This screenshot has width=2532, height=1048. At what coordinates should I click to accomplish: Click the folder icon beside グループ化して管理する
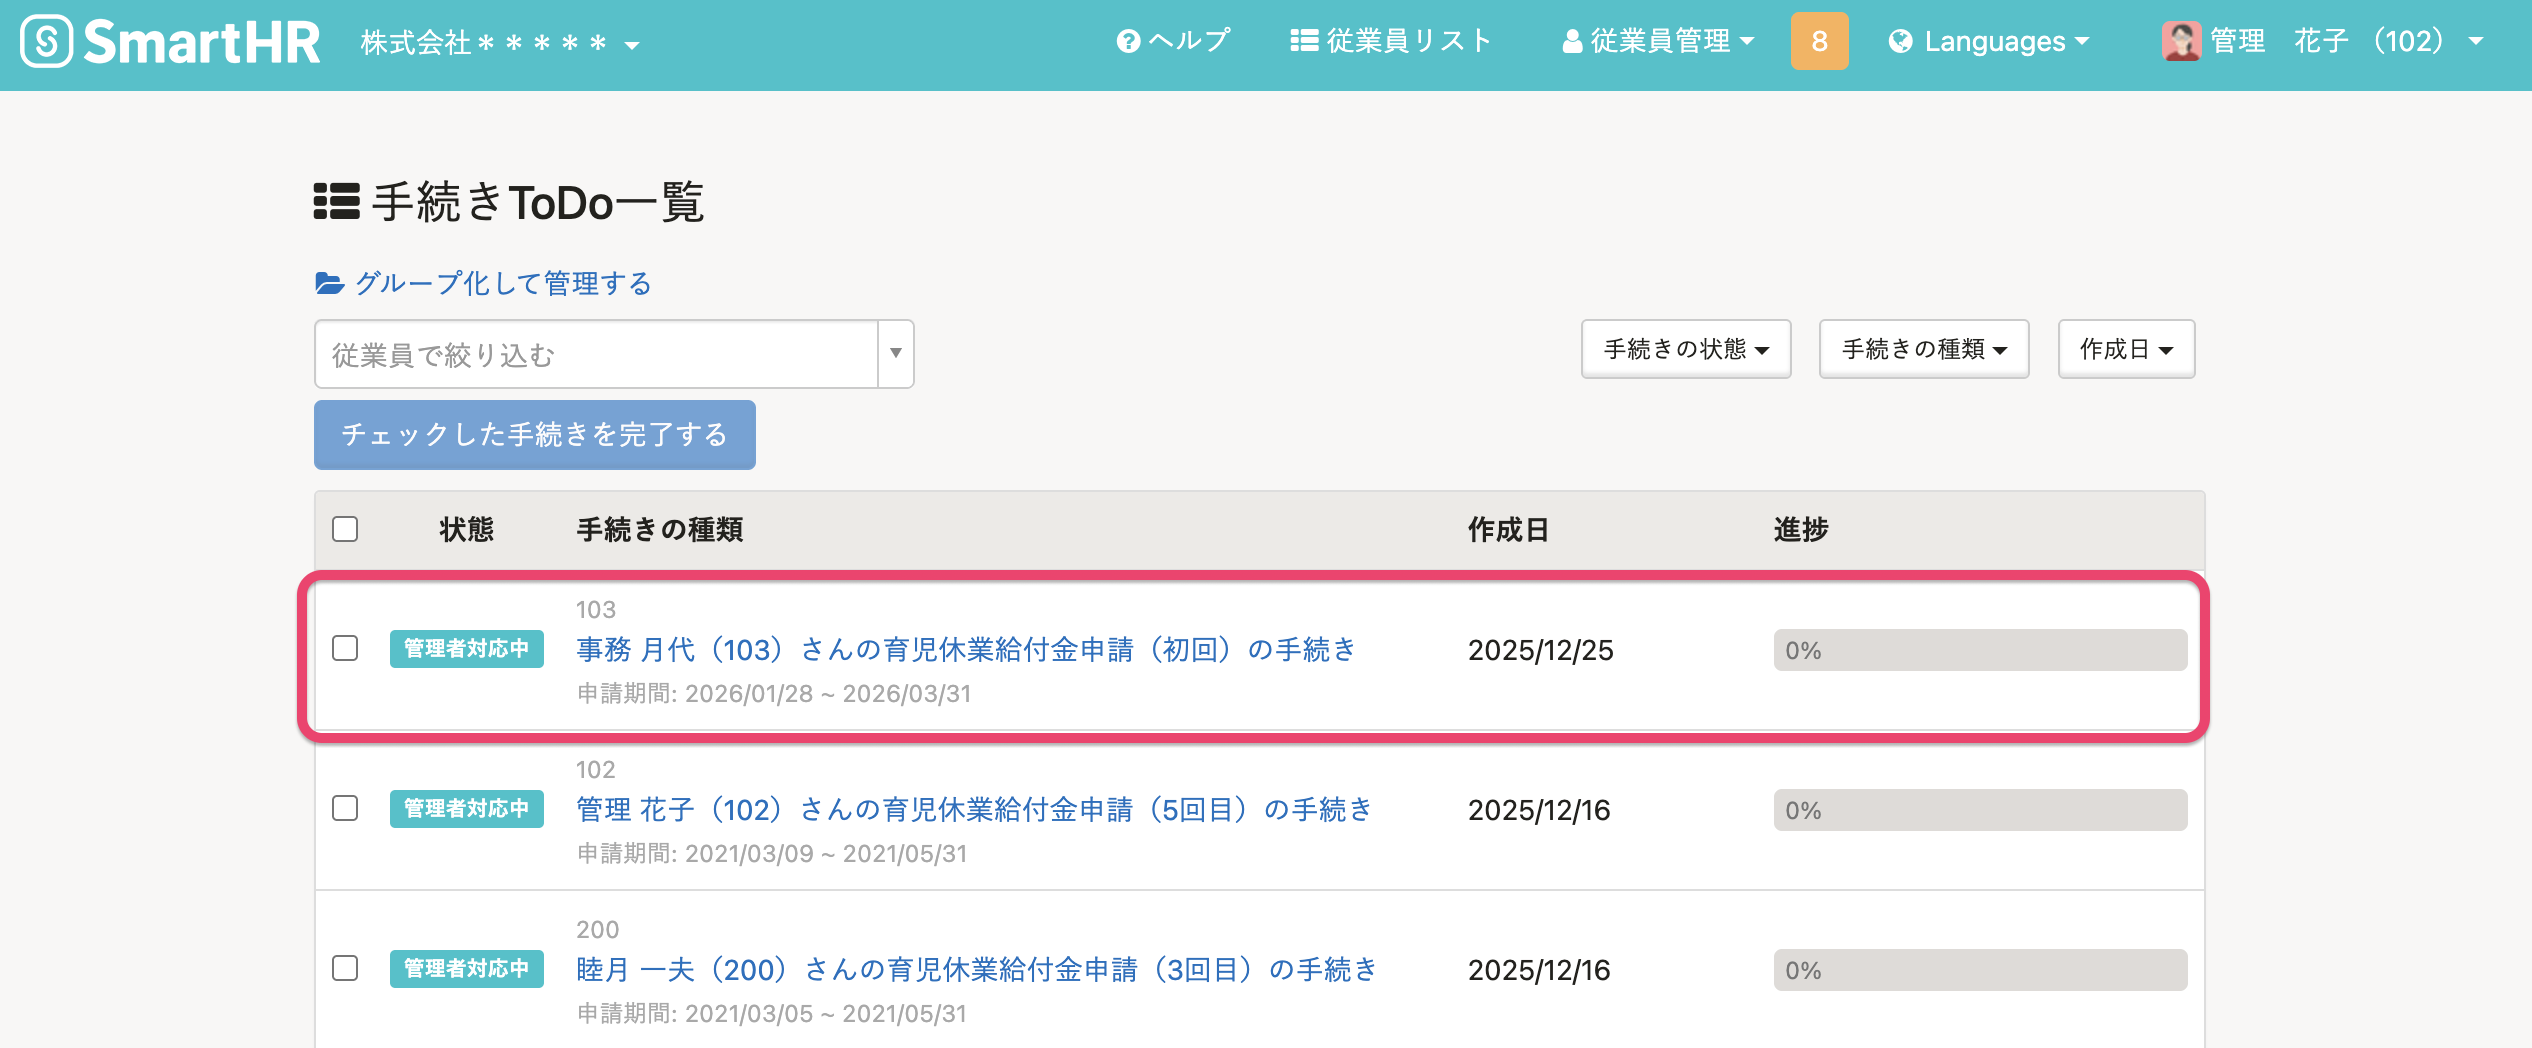click(x=329, y=284)
